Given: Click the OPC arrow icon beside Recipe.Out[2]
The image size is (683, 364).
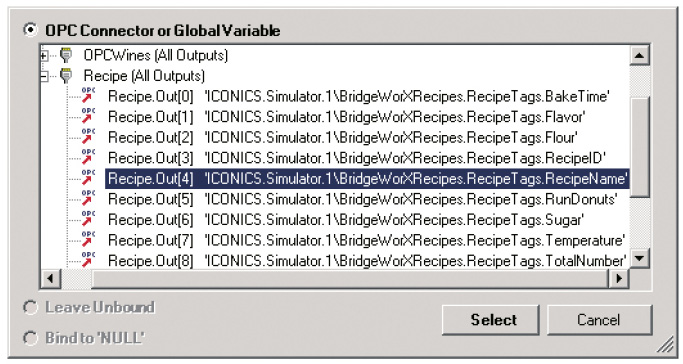Looking at the screenshot, I should 88,137.
